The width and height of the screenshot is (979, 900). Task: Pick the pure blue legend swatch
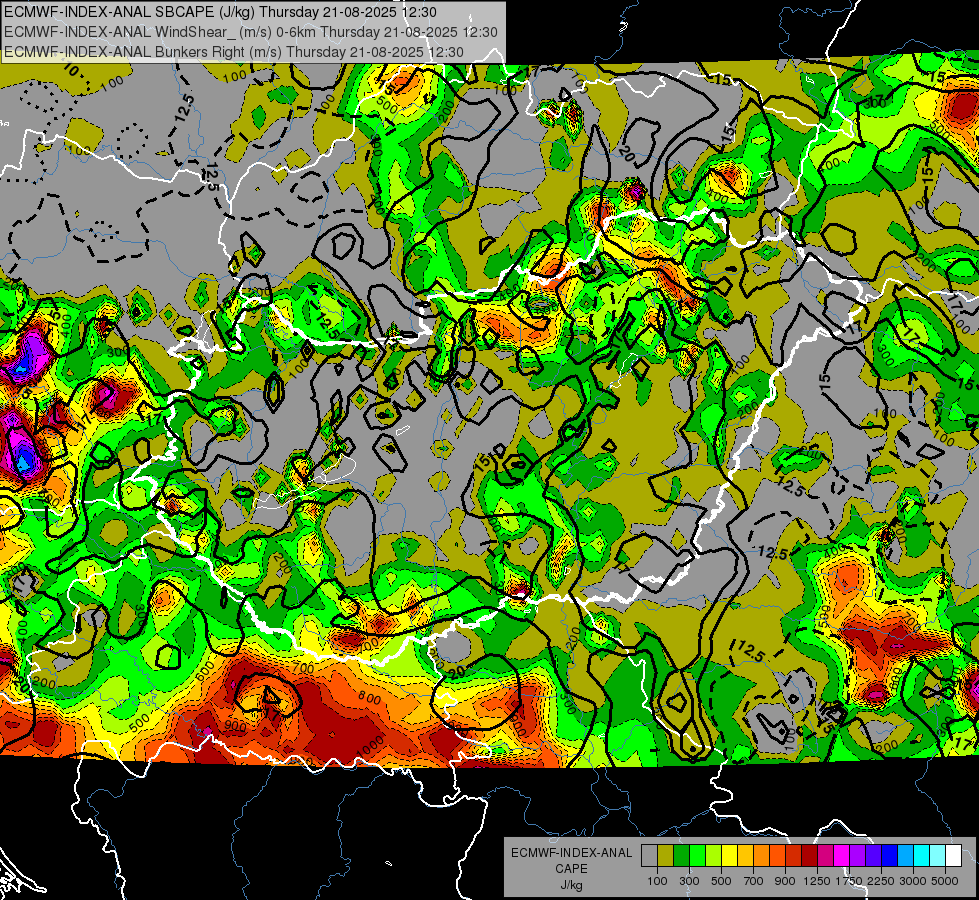[x=890, y=856]
